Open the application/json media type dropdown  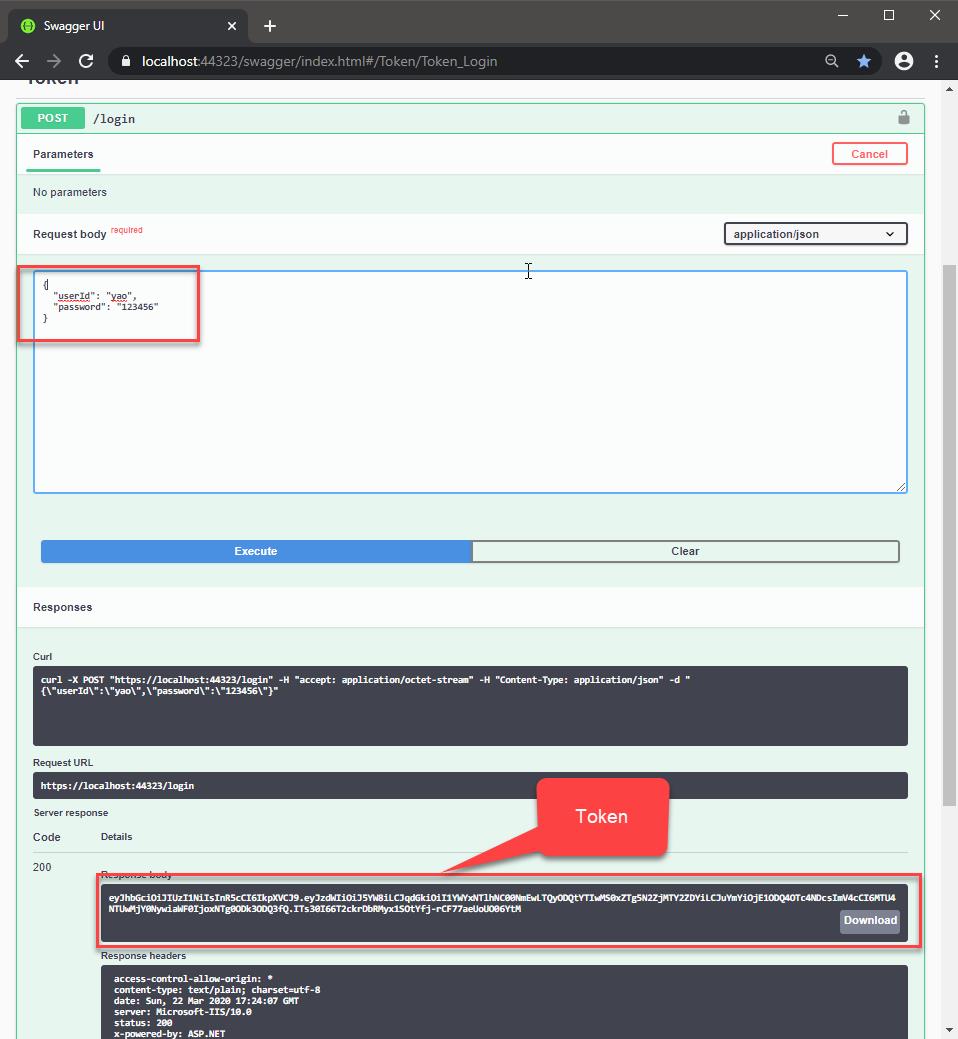(813, 233)
